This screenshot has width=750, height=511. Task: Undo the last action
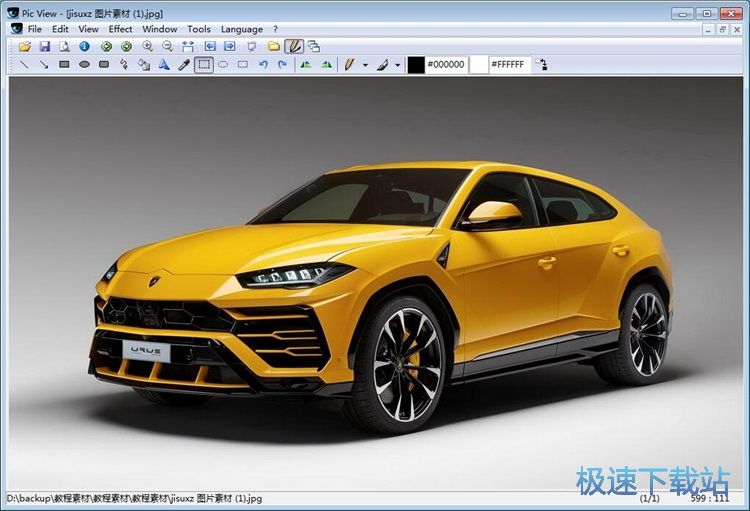click(263, 64)
